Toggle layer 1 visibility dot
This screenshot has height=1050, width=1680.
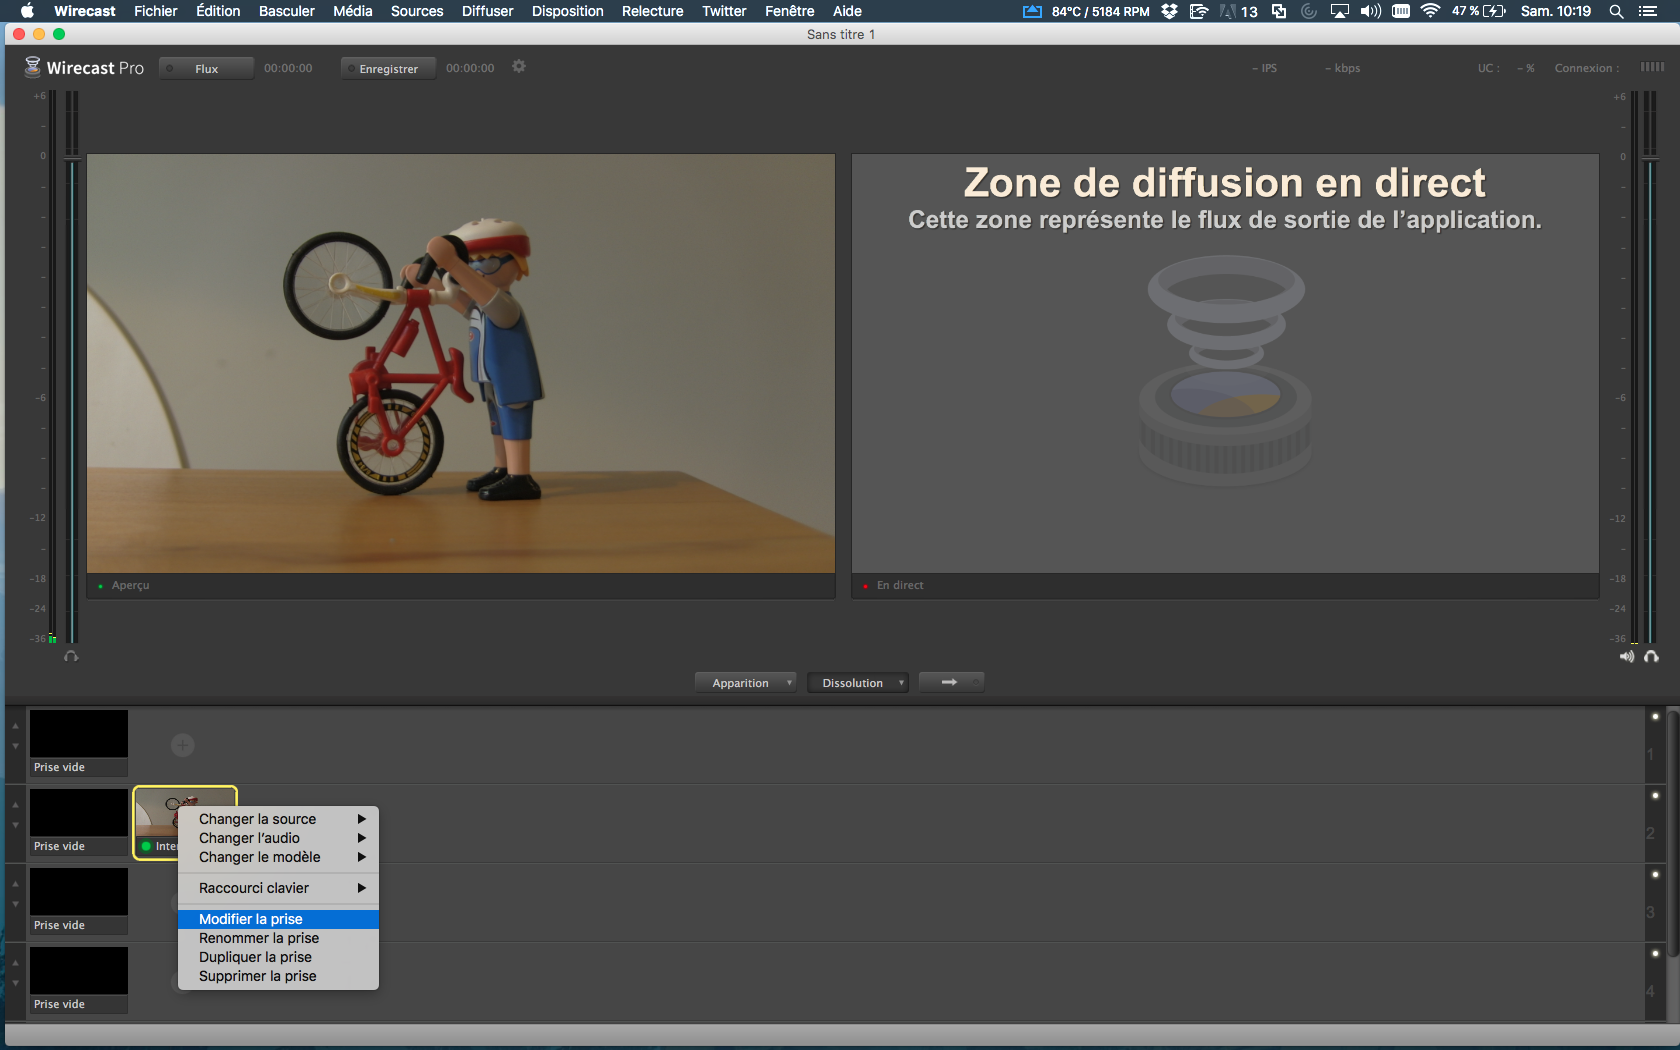point(1655,716)
